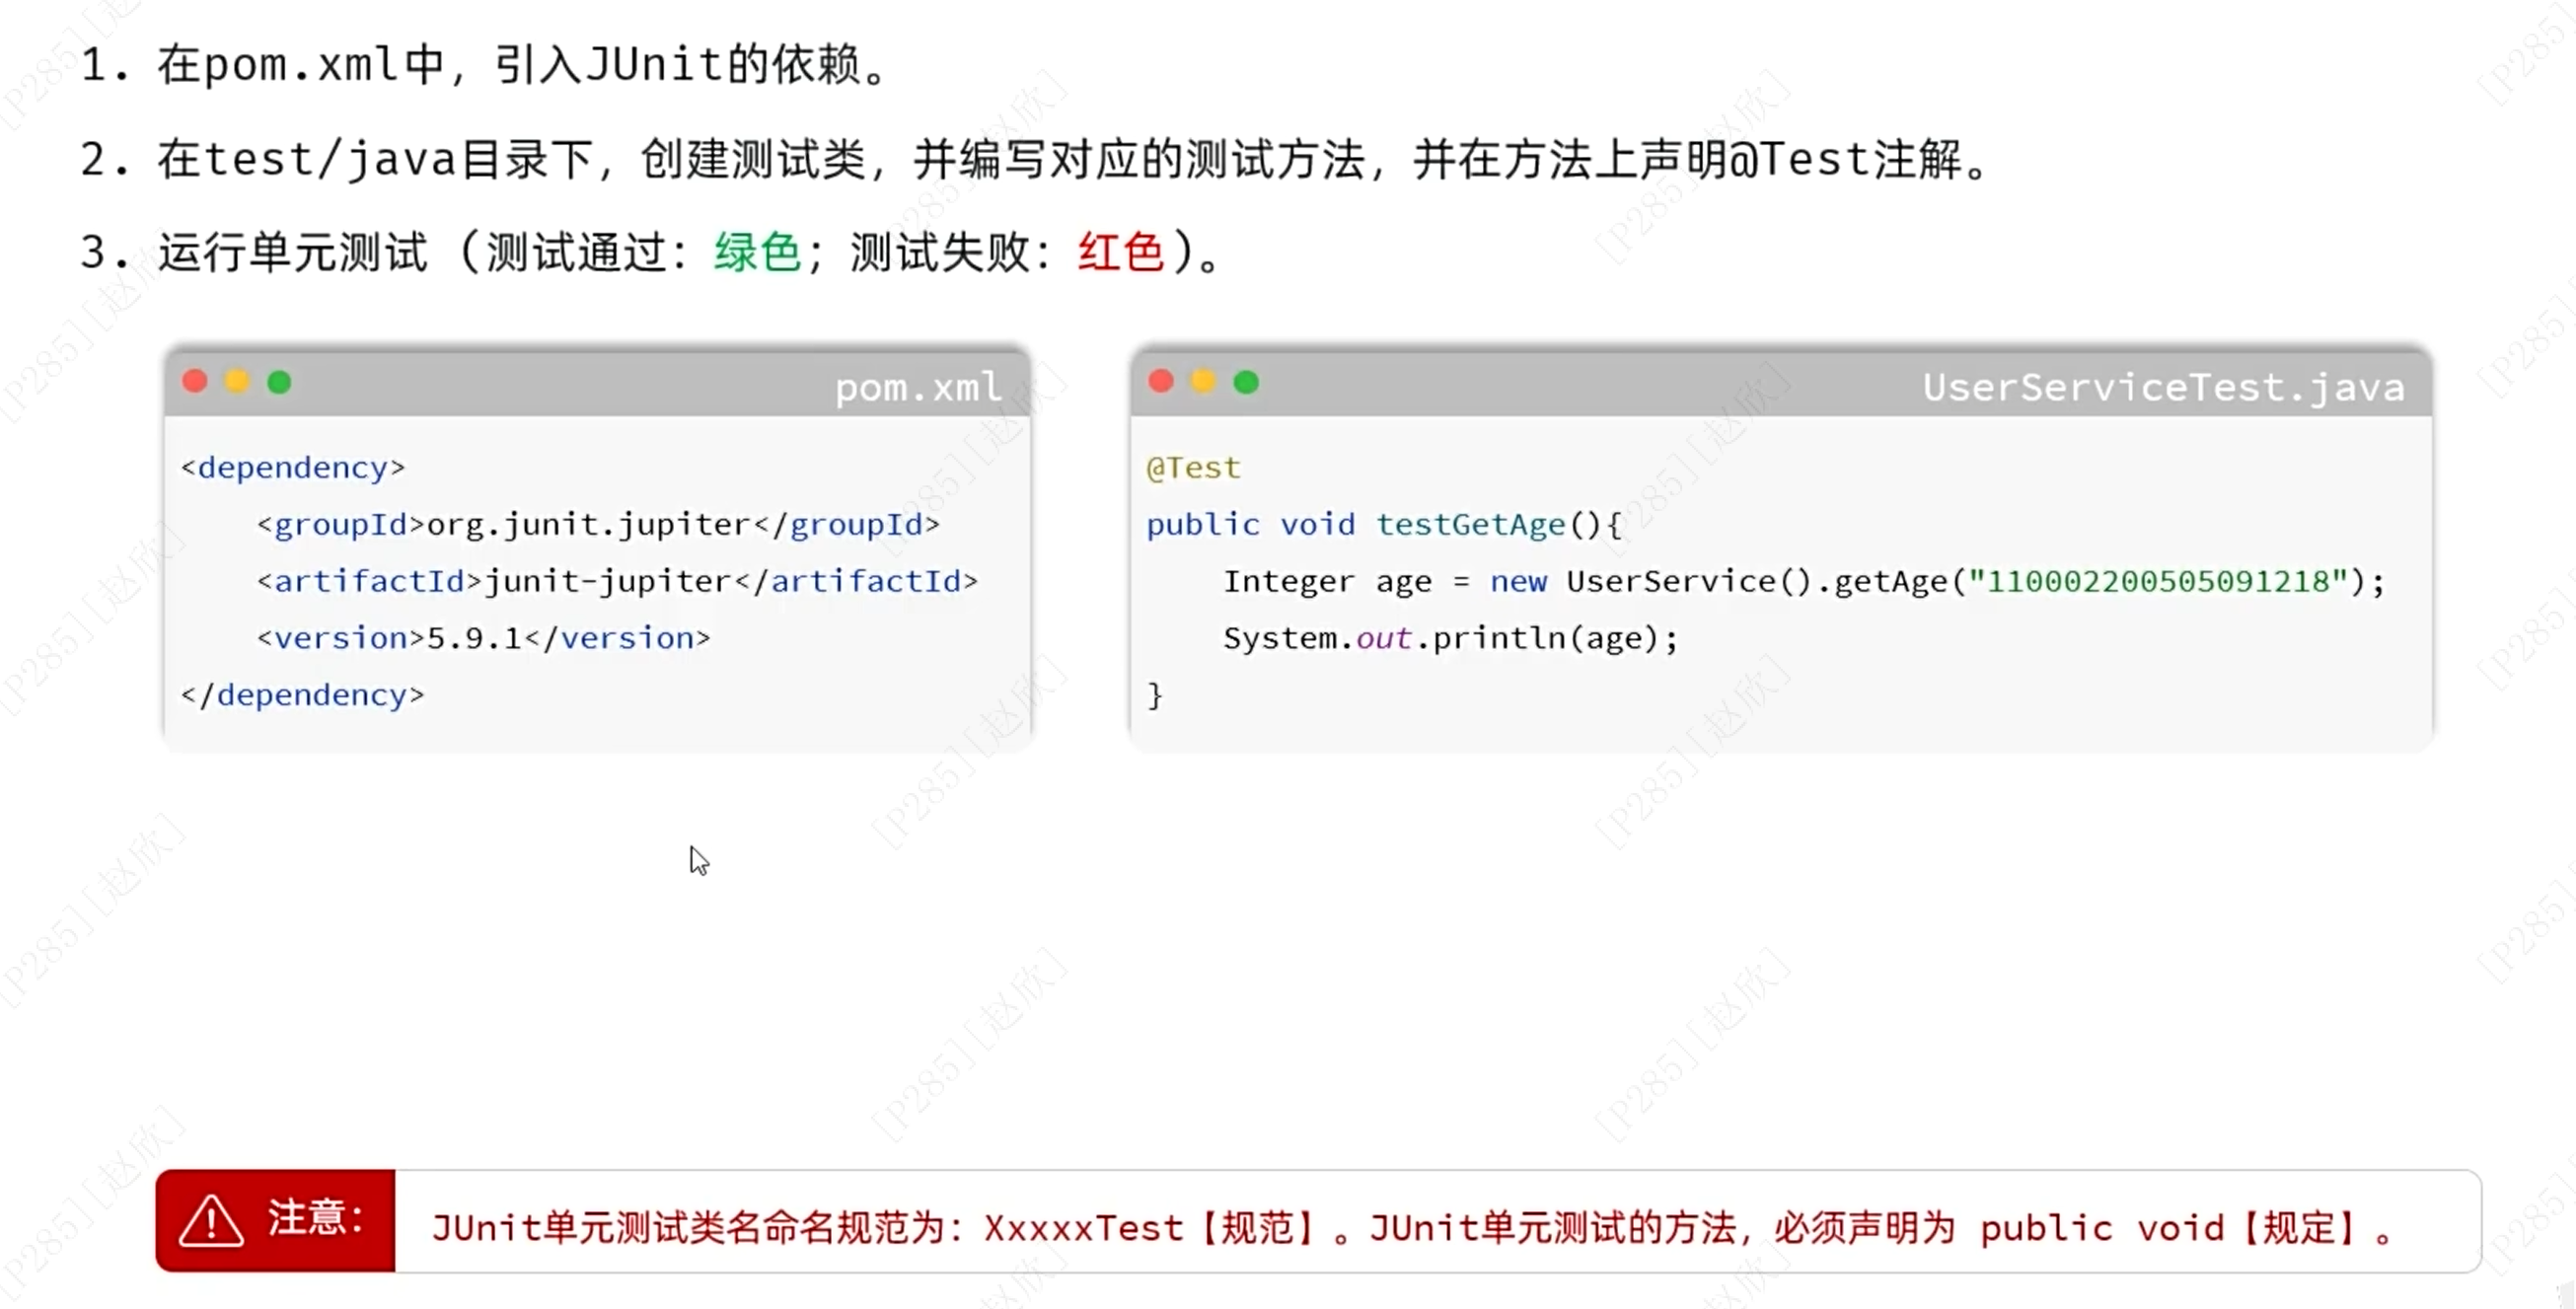Click red dot on UserServiceTest.java window
The height and width of the screenshot is (1309, 2576).
pos(1161,381)
